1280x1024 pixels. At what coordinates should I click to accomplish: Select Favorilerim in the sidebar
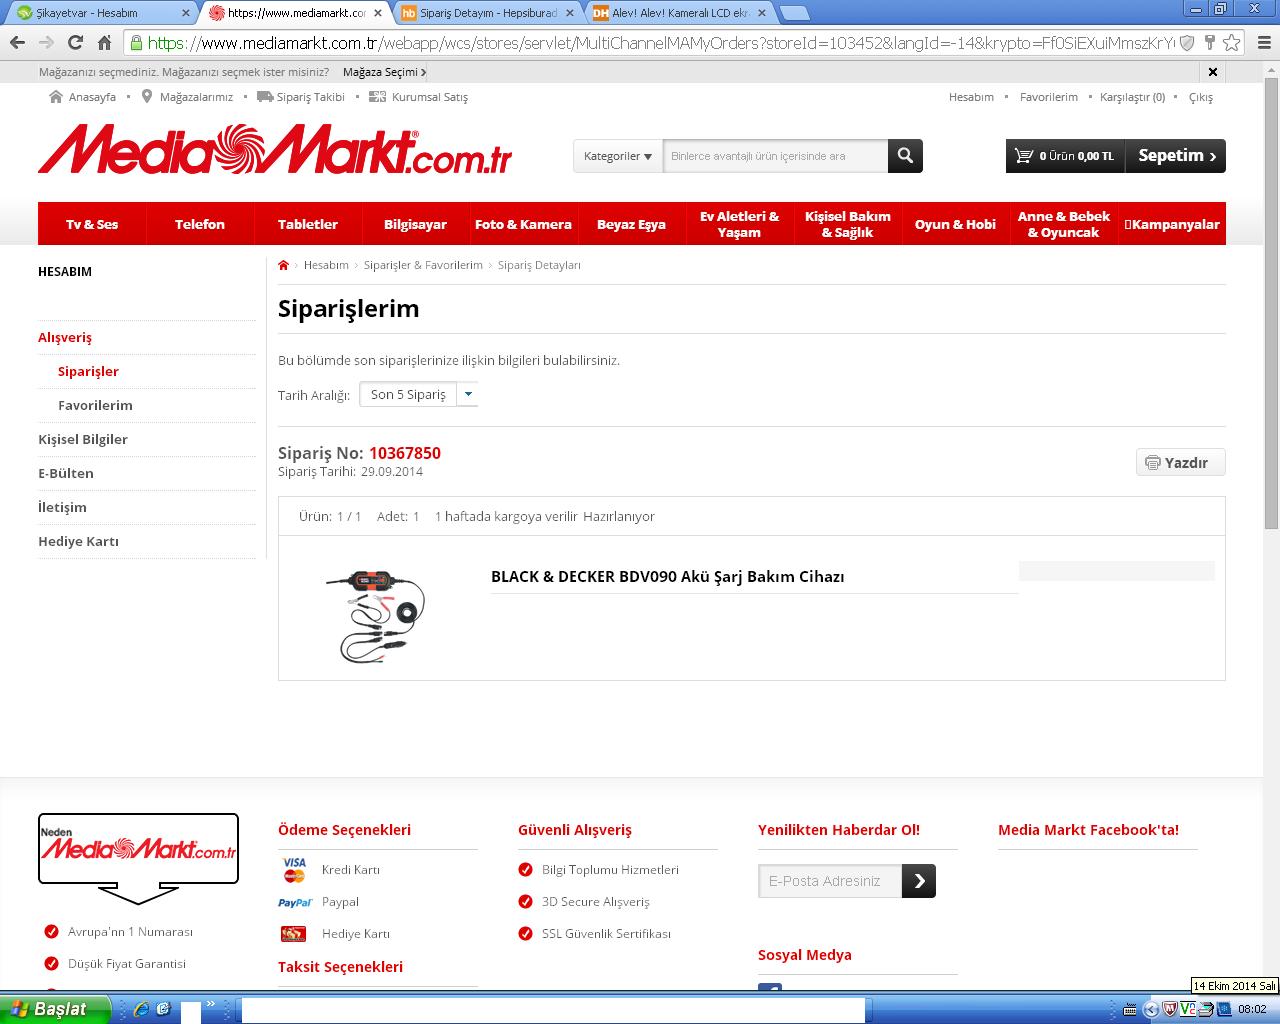[x=95, y=405]
